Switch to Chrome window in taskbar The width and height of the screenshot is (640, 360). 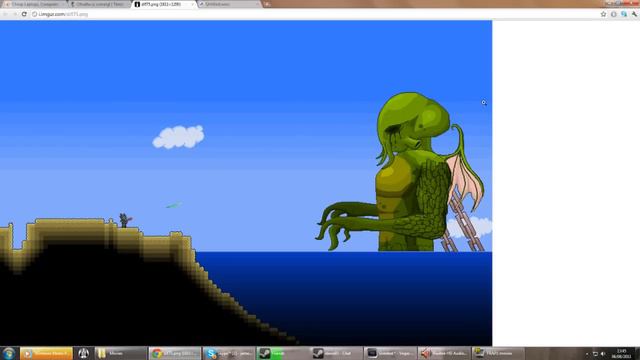click(x=175, y=353)
